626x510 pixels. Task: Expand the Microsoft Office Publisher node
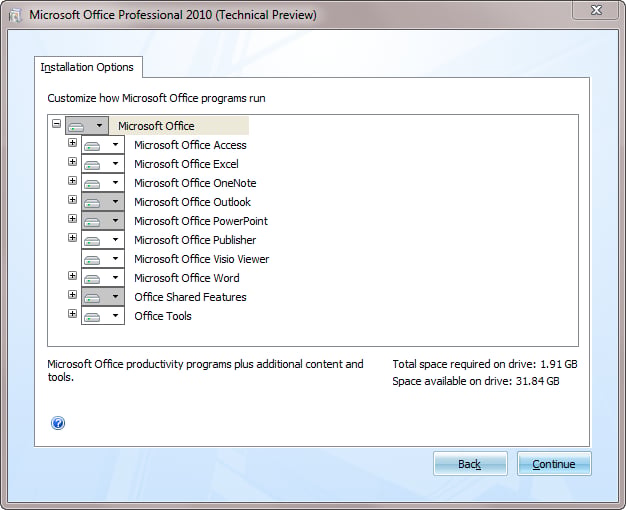[x=72, y=238]
